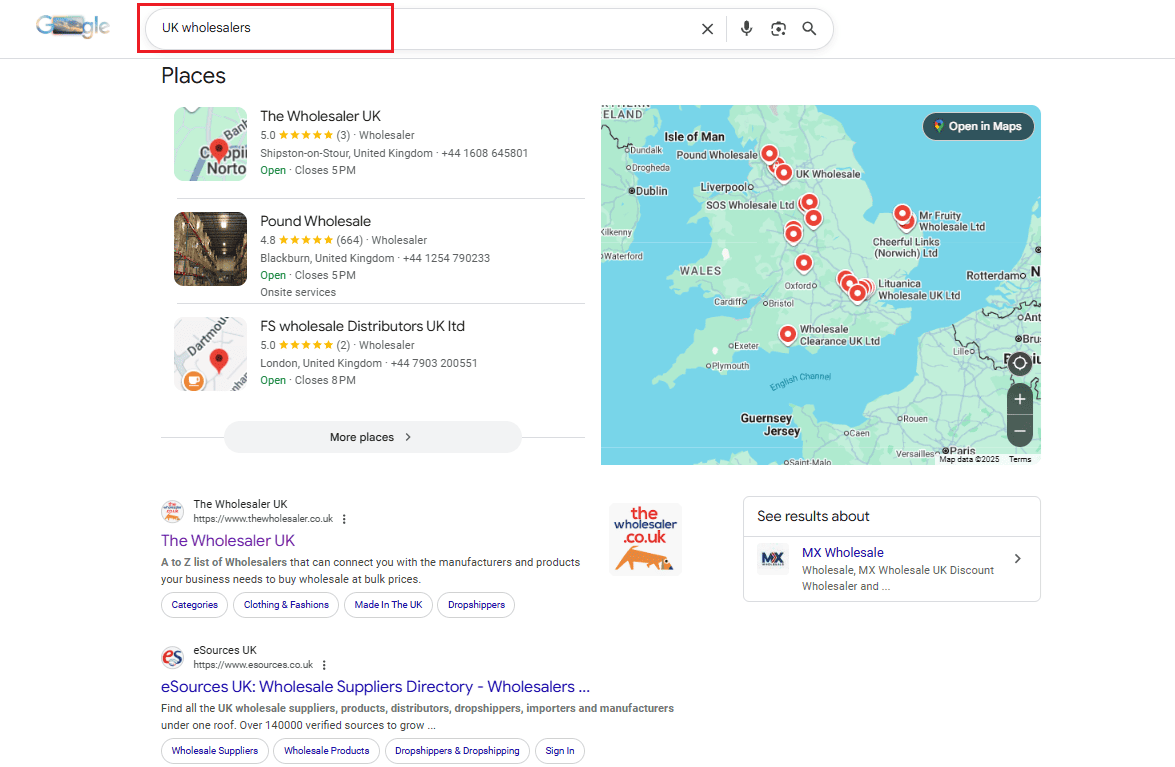The image size is (1175, 767).
Task: Open three-dot menu for eSources UK result
Action: click(324, 665)
